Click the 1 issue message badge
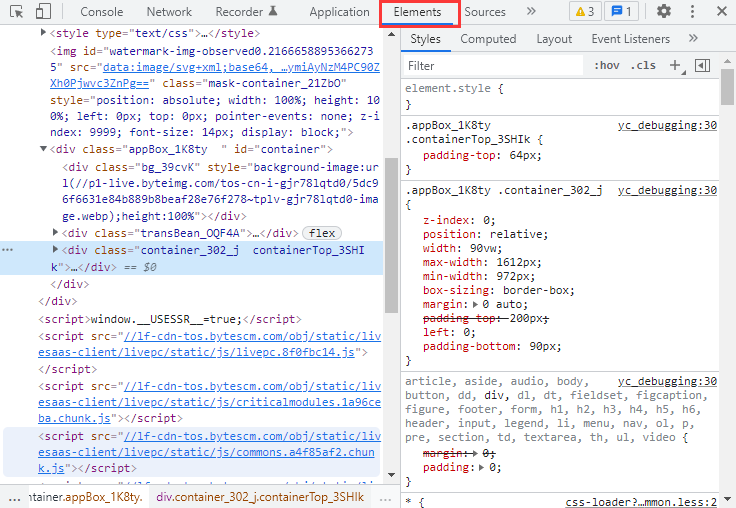 click(621, 11)
